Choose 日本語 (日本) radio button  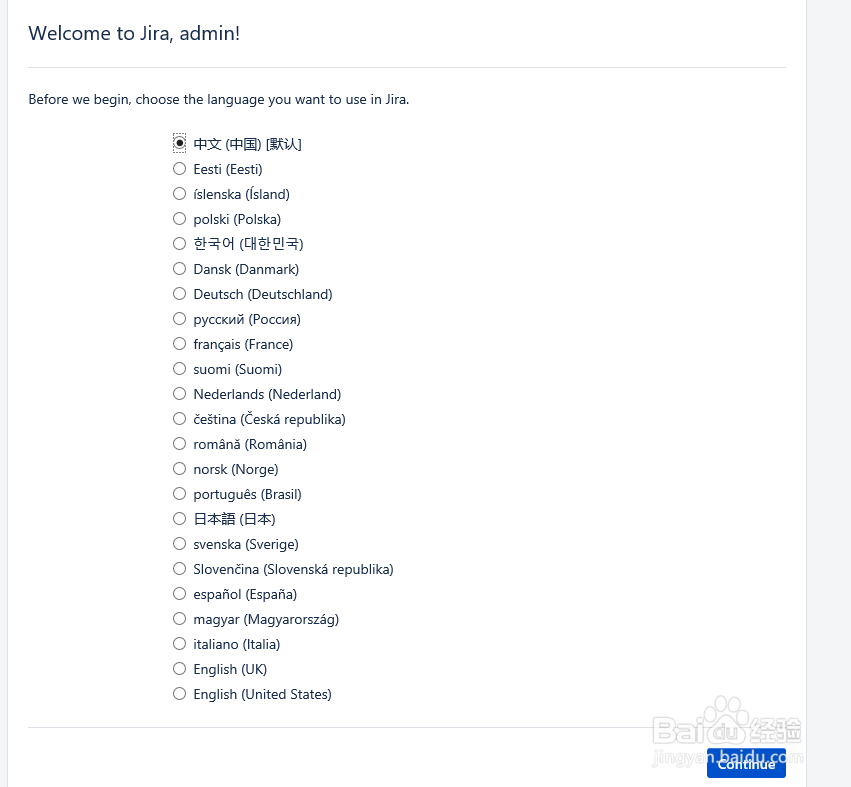tap(180, 519)
